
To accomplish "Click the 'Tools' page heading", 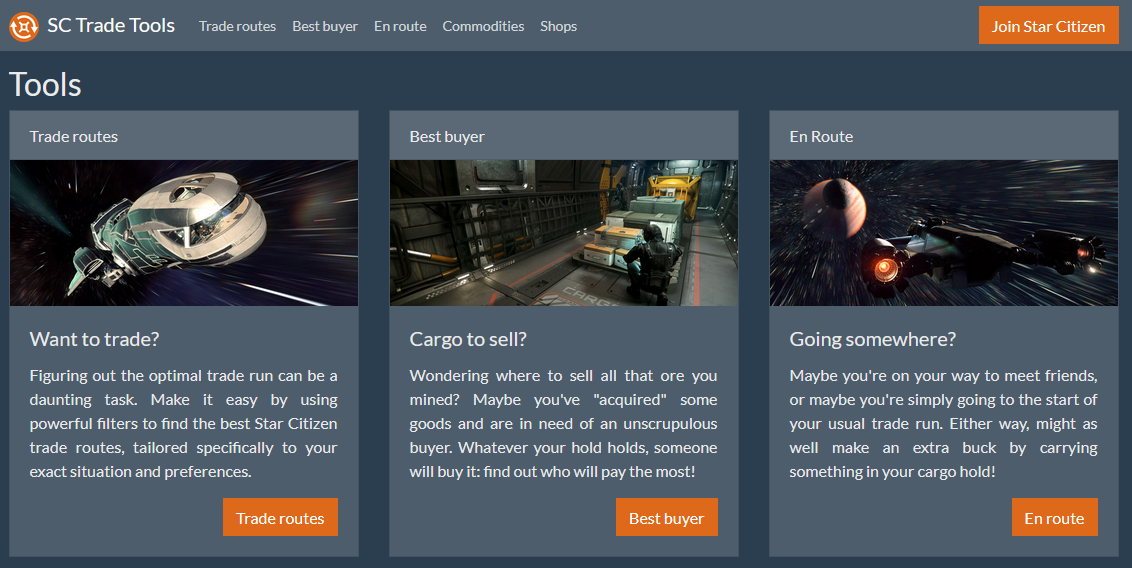I will (45, 85).
